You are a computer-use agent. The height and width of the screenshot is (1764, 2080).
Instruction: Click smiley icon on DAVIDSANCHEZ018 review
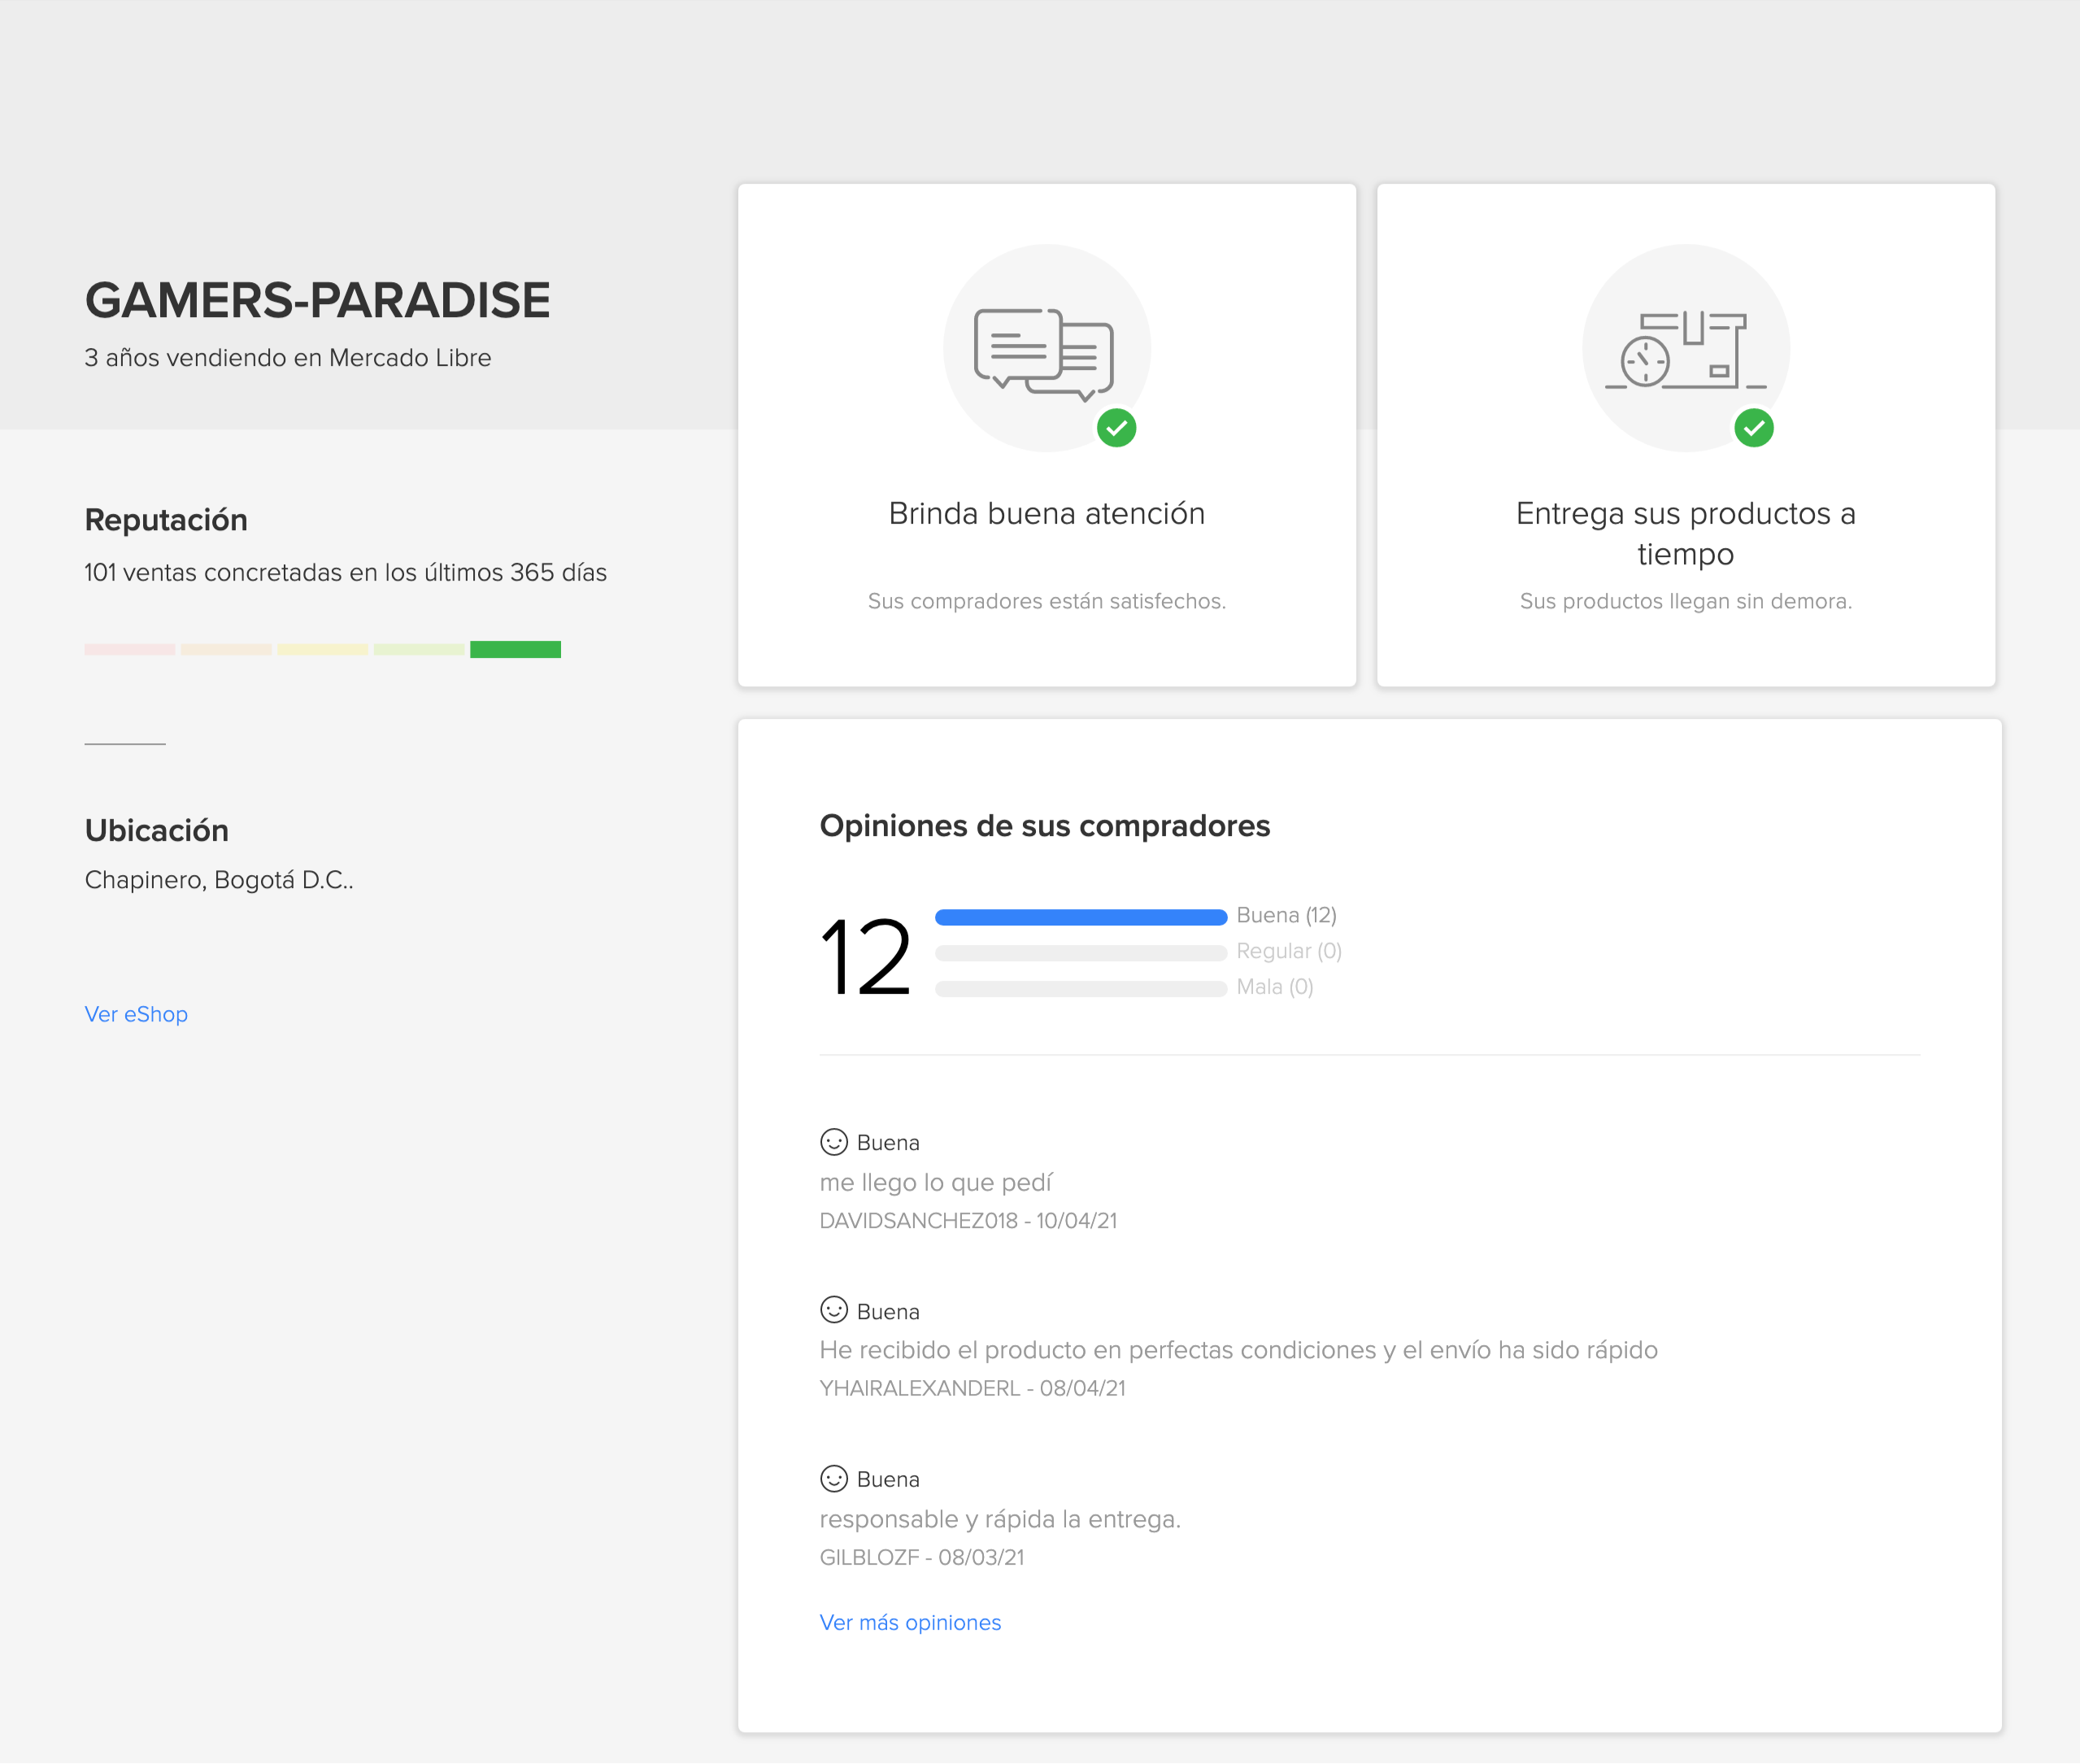coord(833,1141)
